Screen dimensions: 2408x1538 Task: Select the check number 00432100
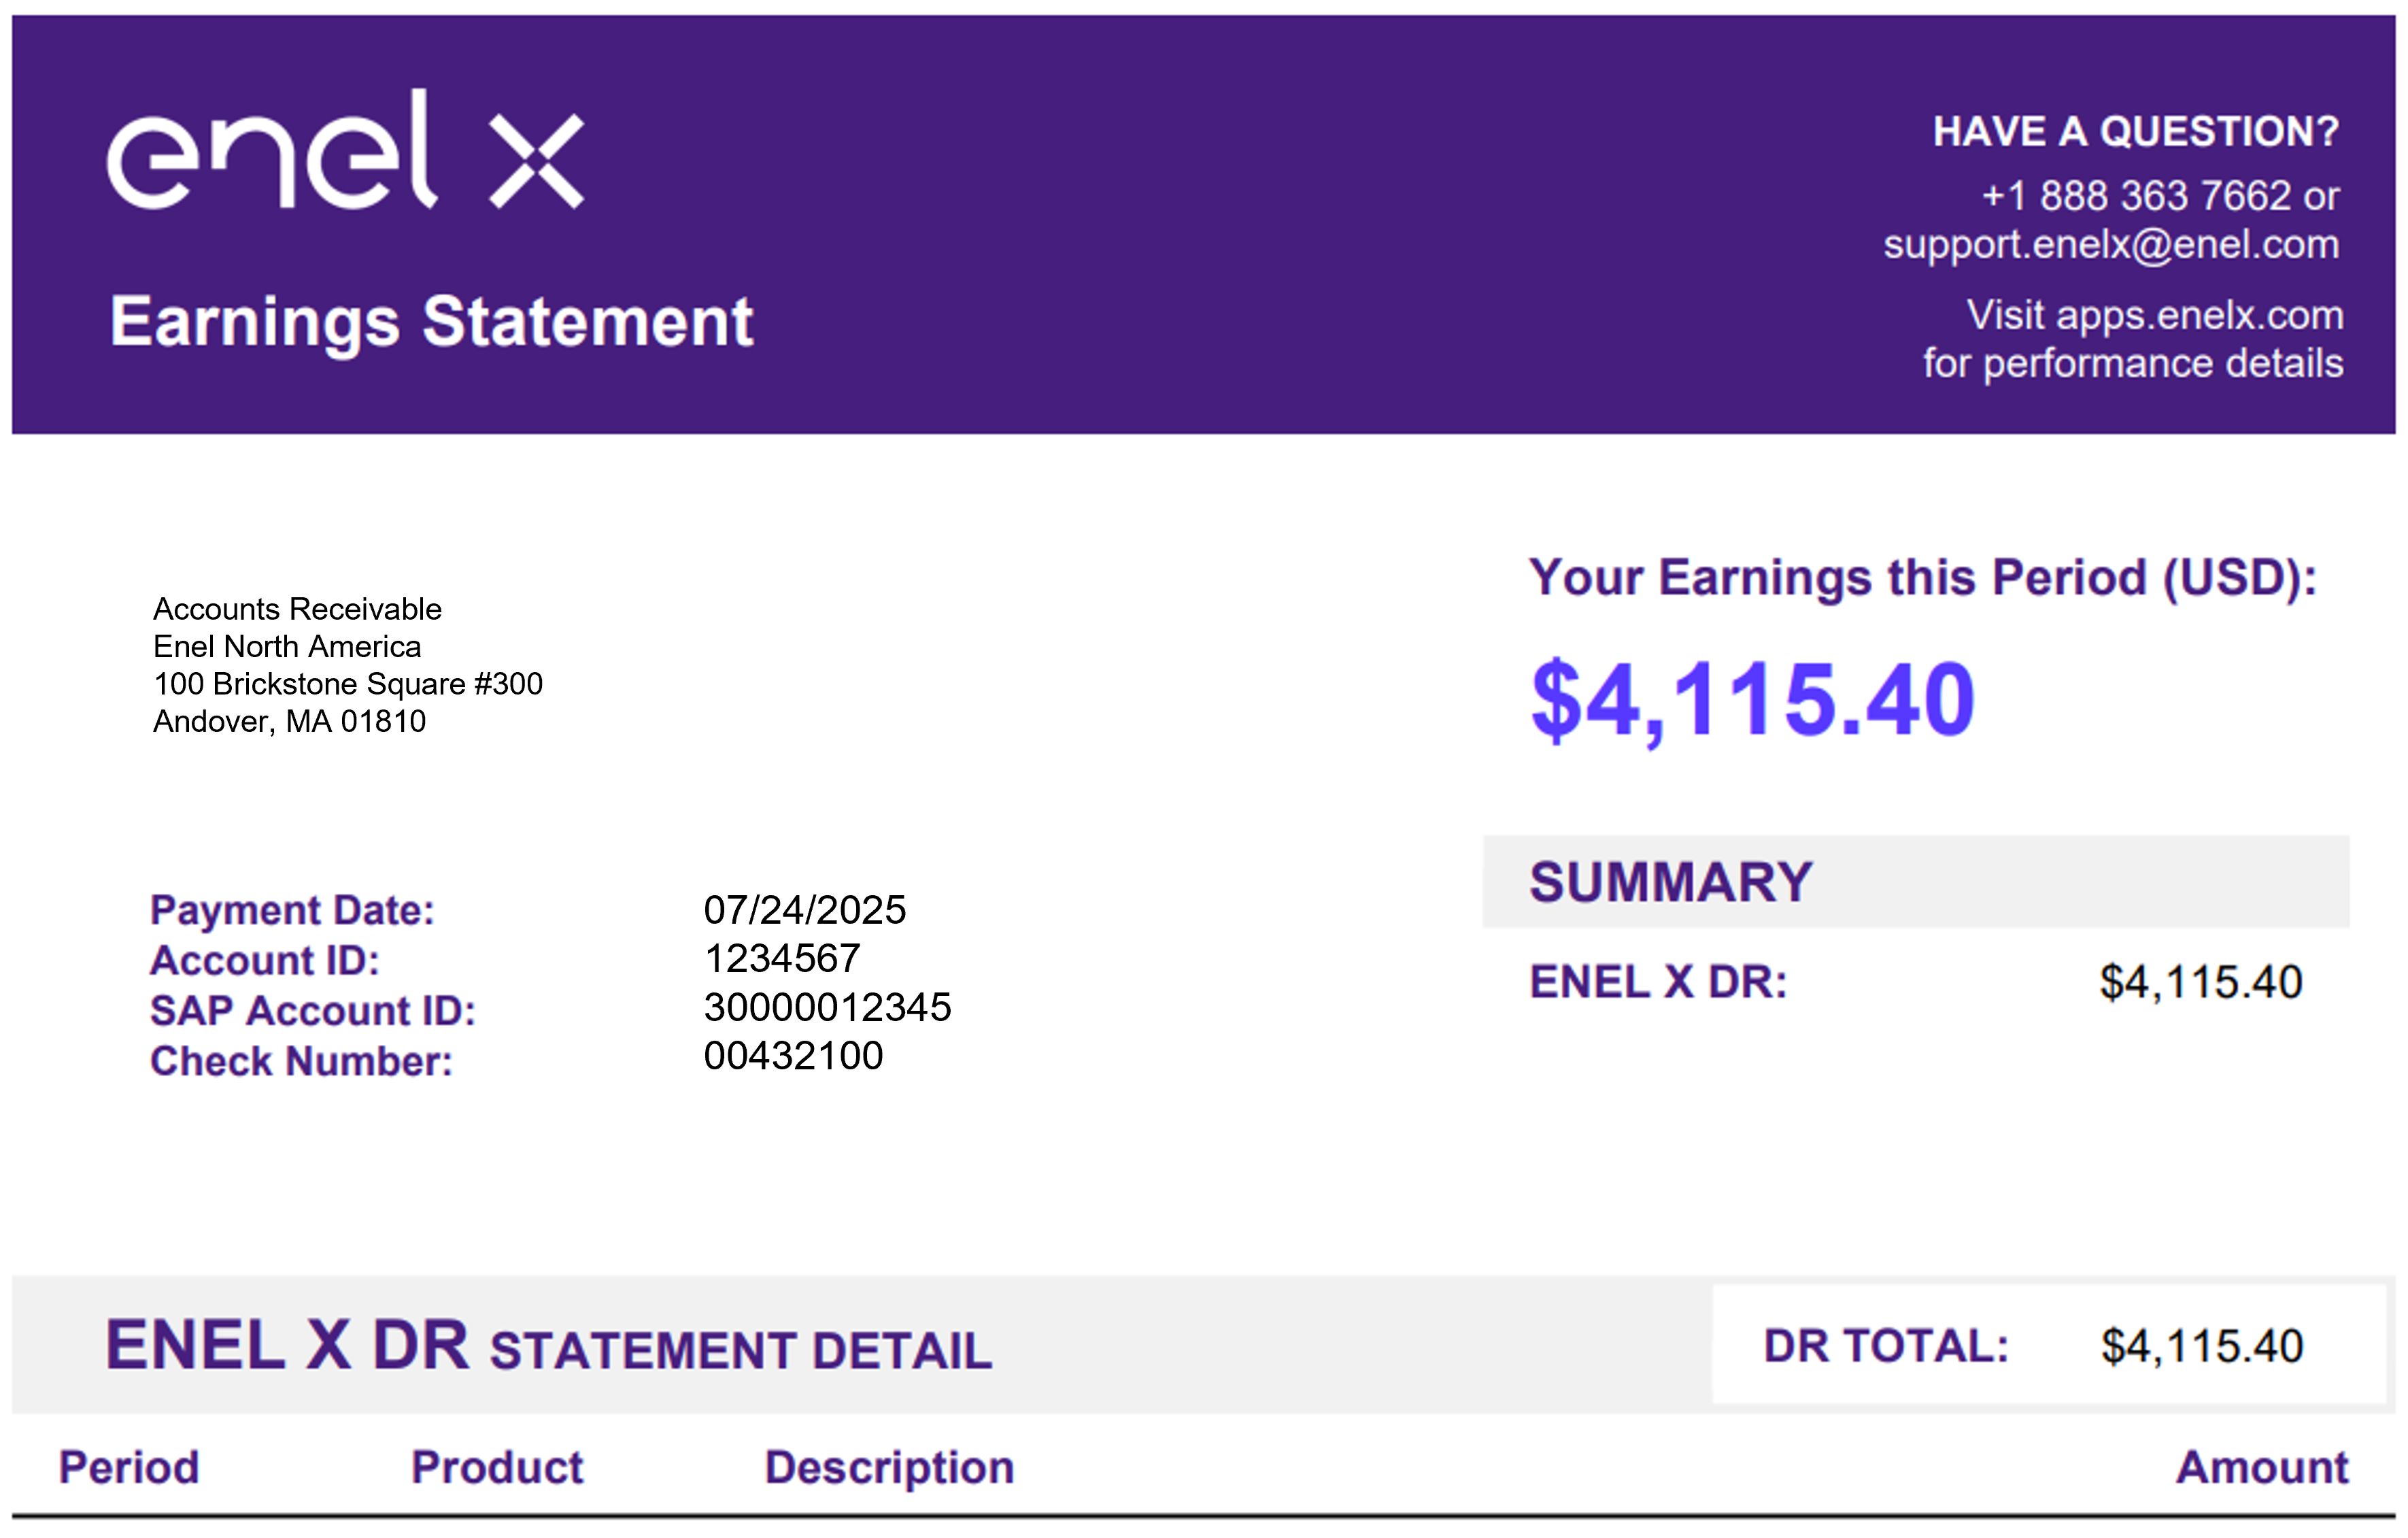tap(794, 1056)
